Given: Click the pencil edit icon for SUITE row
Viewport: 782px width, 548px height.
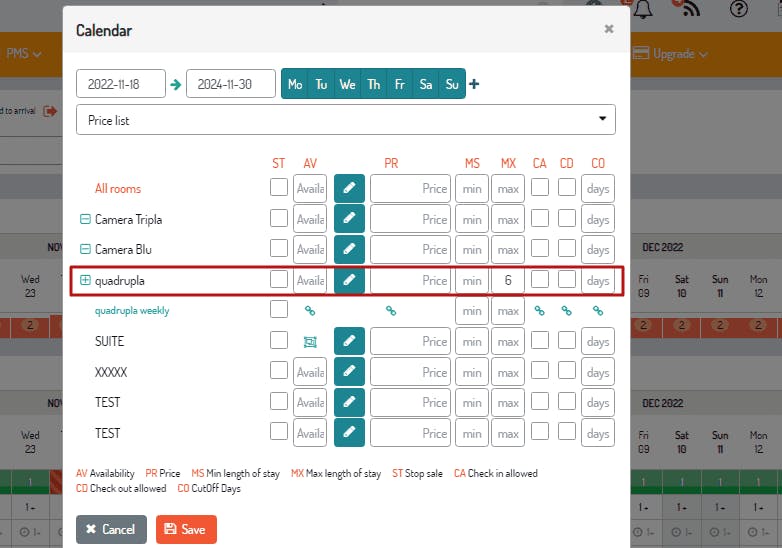Looking at the screenshot, I should tap(349, 342).
